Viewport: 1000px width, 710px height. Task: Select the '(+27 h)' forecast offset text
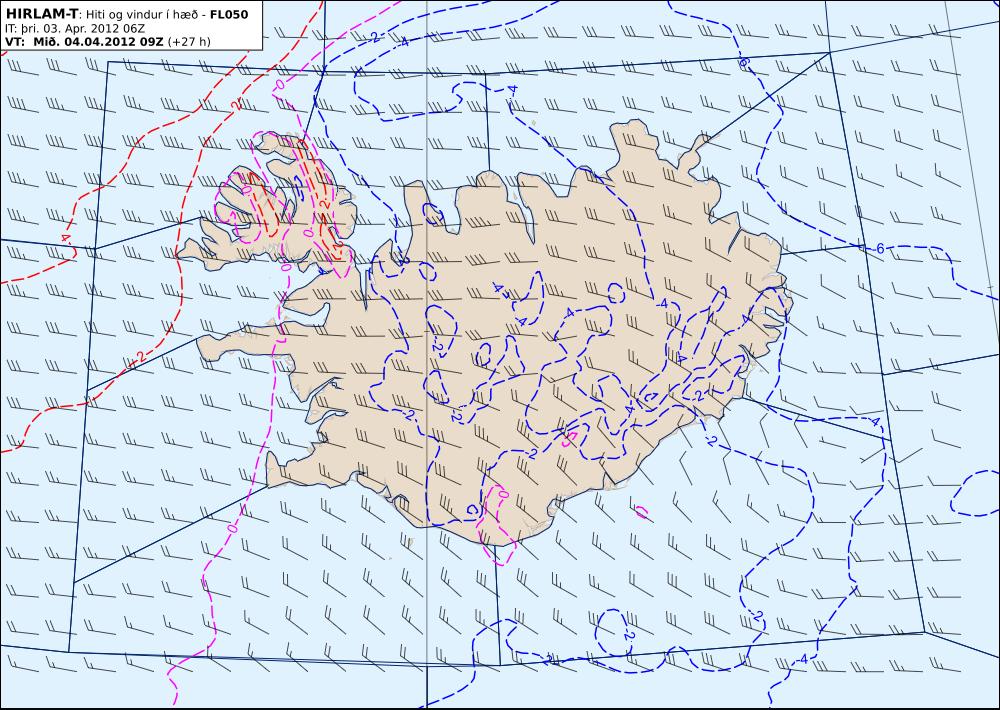[190, 42]
